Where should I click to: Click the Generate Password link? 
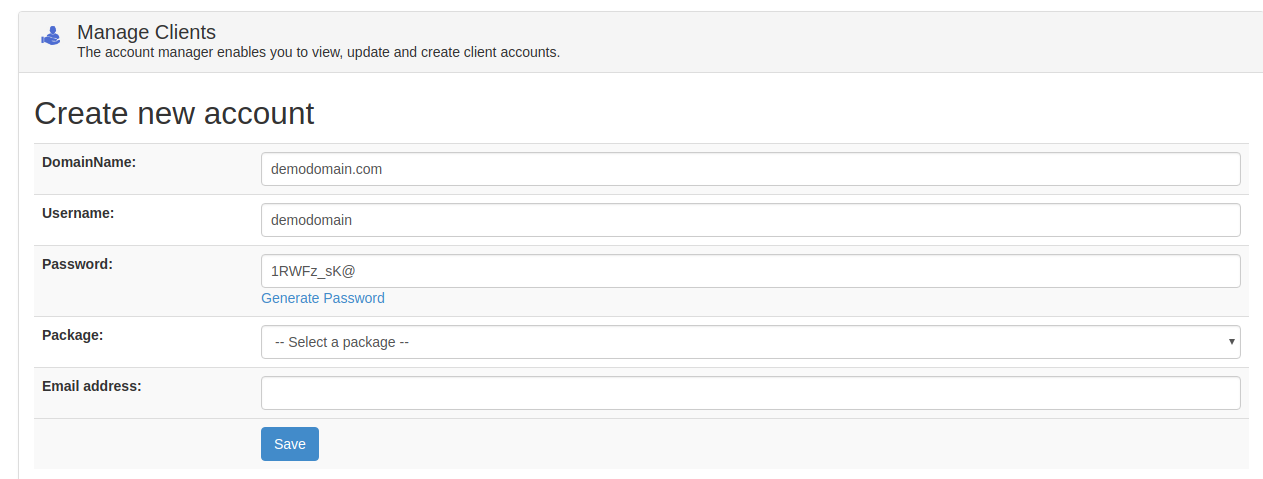click(x=323, y=298)
